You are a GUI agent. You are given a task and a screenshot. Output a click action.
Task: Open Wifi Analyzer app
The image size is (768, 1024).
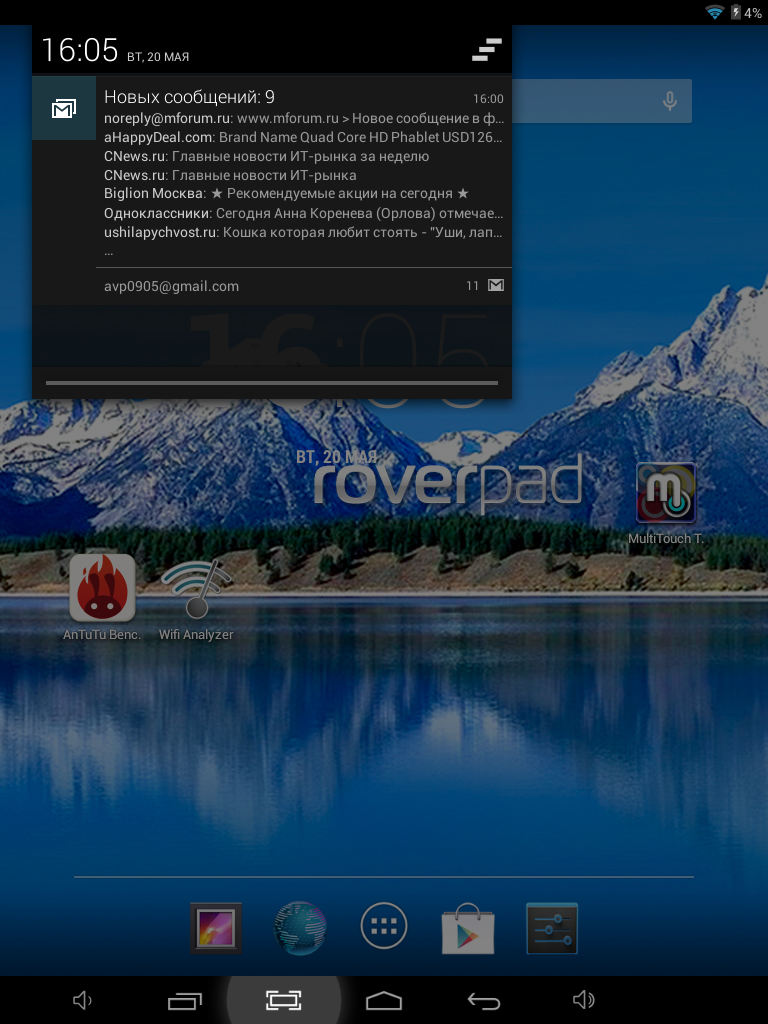point(196,597)
